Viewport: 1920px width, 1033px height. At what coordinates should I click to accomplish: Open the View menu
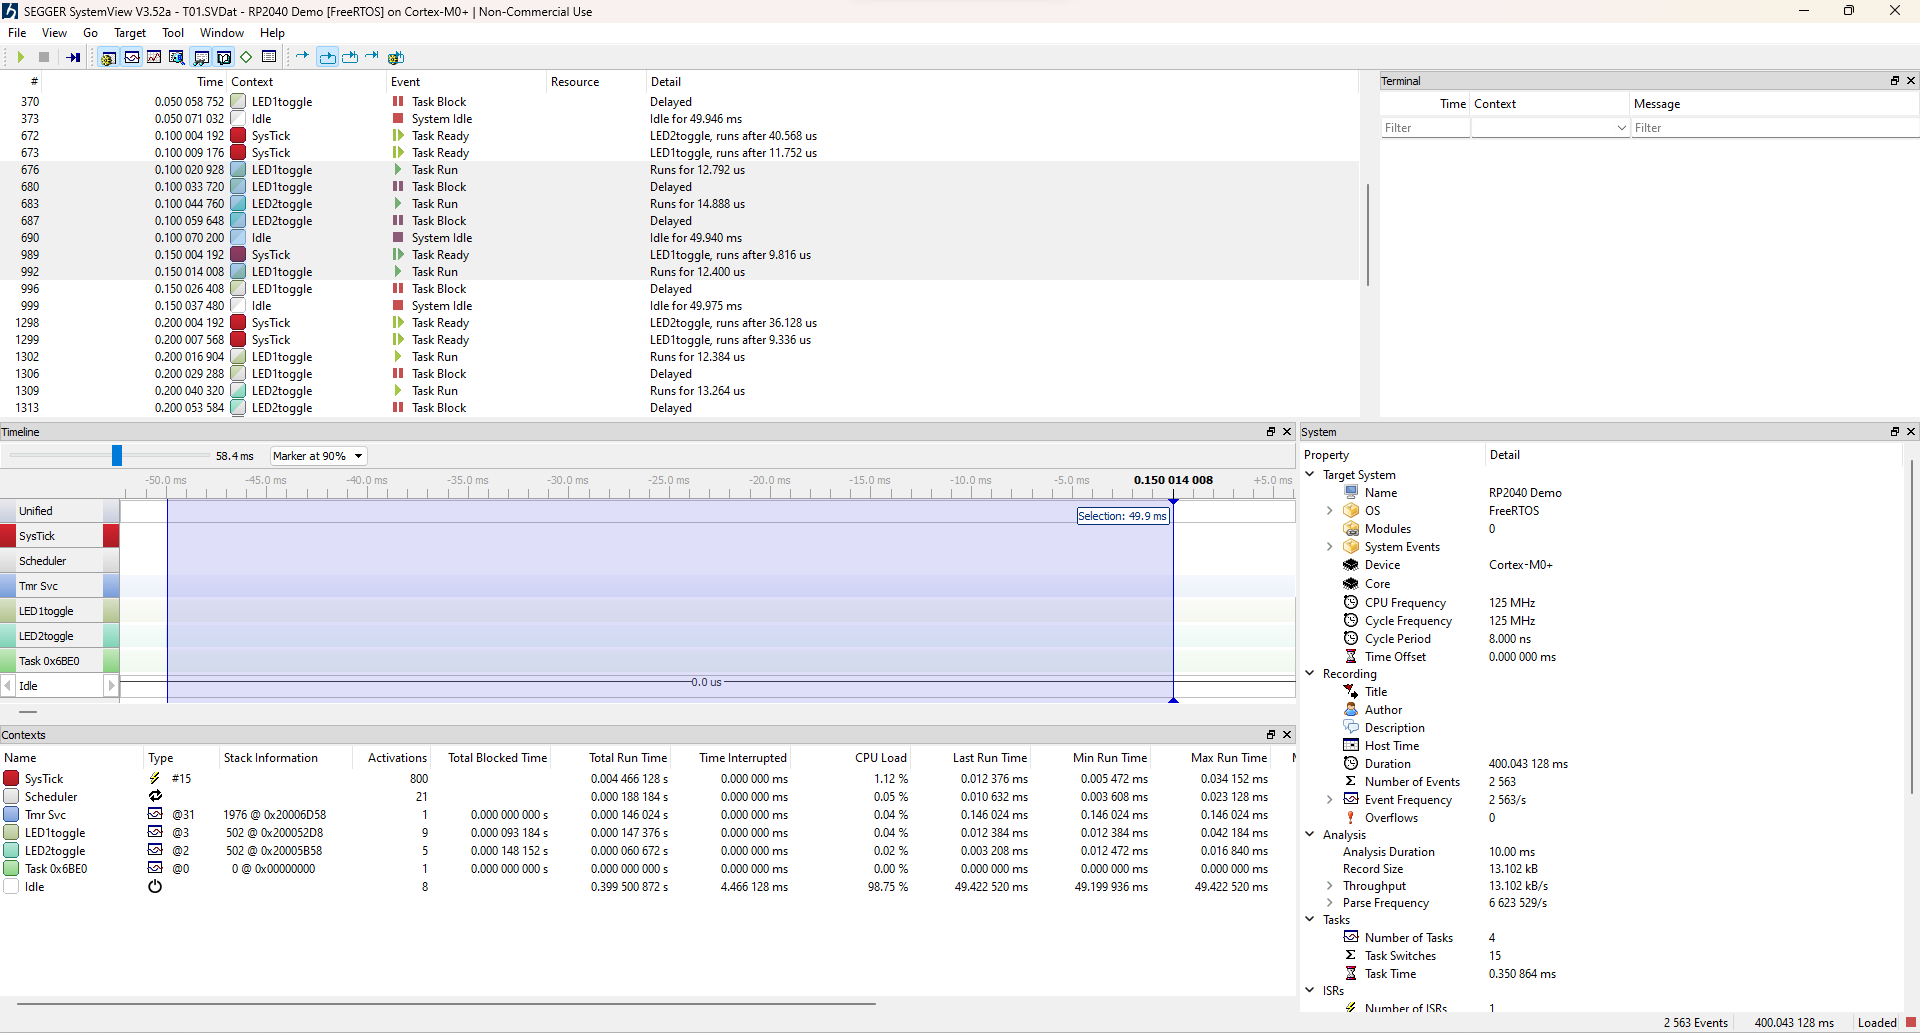point(54,33)
